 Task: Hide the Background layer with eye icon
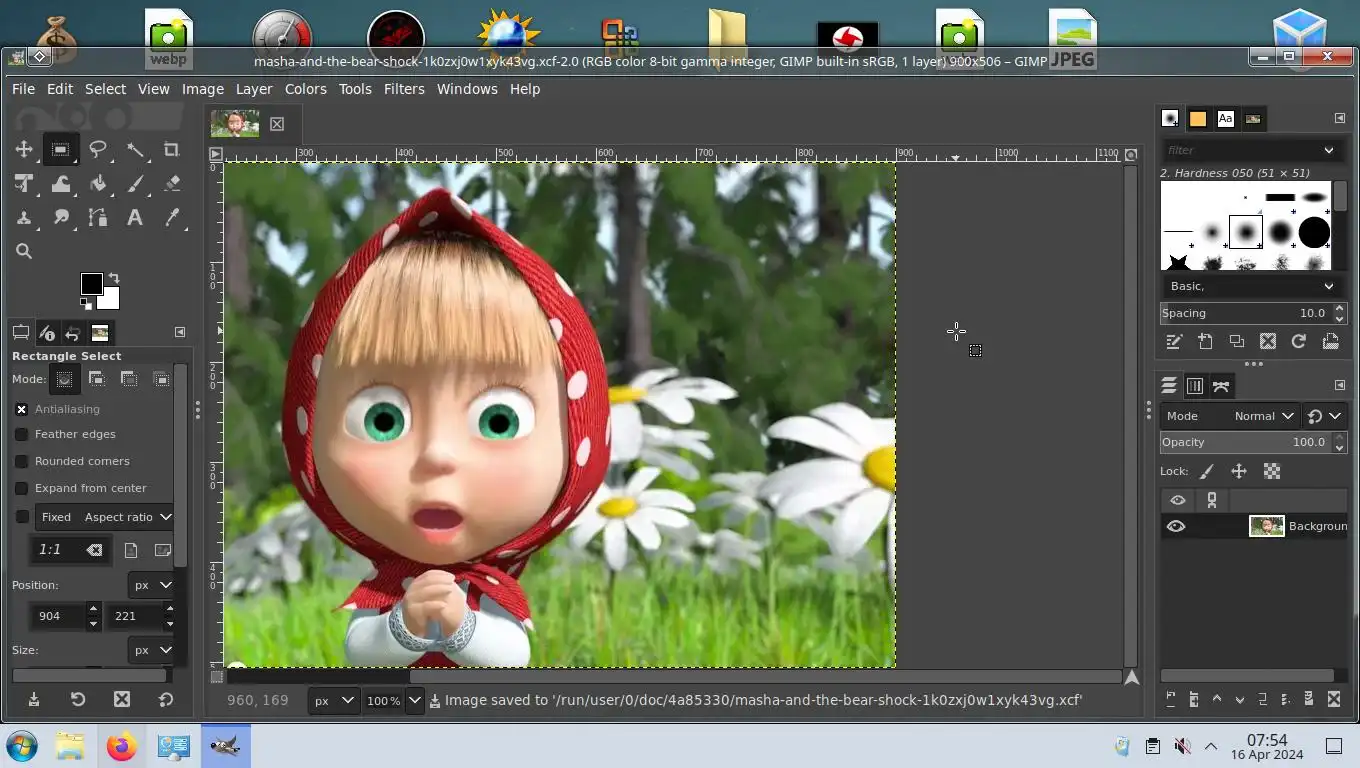pos(1176,526)
